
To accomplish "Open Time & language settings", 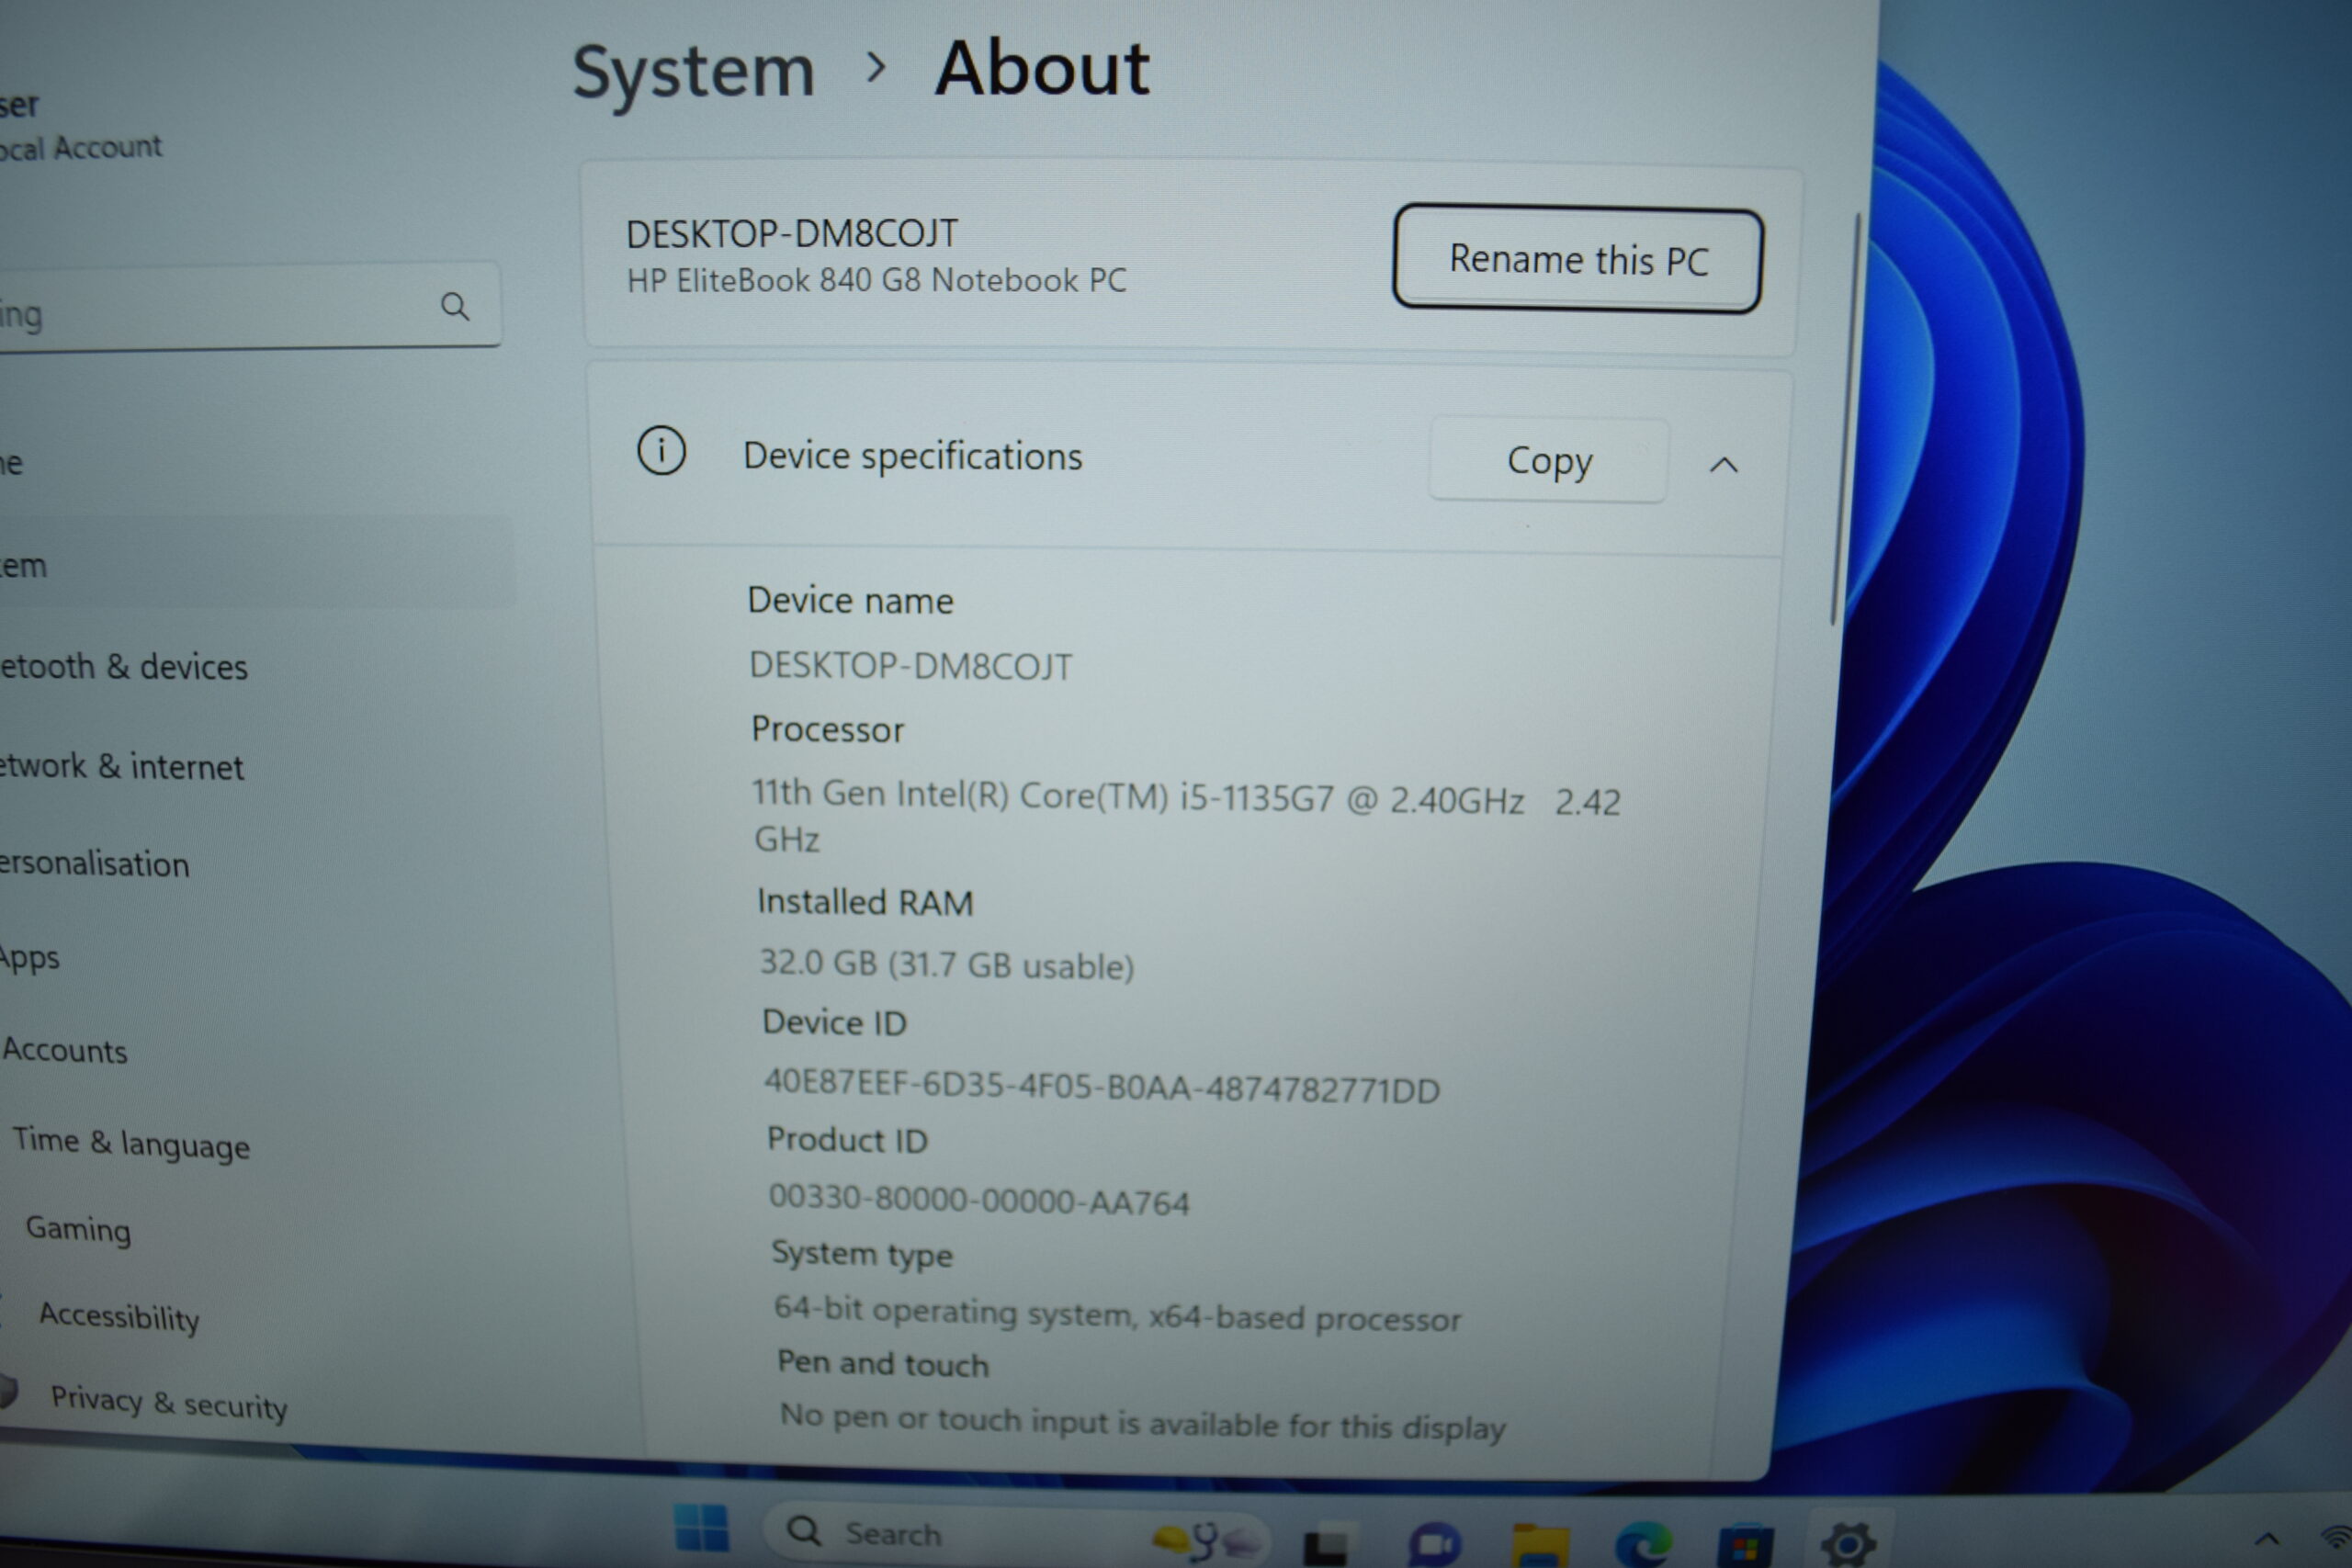I will tap(131, 1143).
